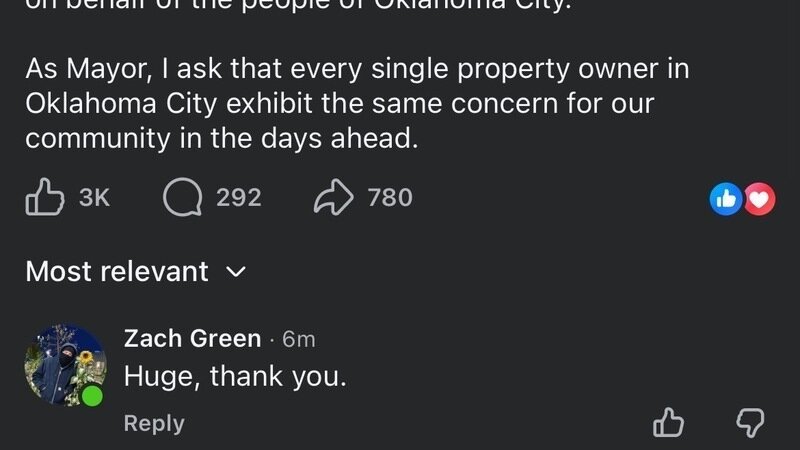Screen dimensions: 800x450
Task: Click the 6m comment timestamp
Action: [299, 340]
